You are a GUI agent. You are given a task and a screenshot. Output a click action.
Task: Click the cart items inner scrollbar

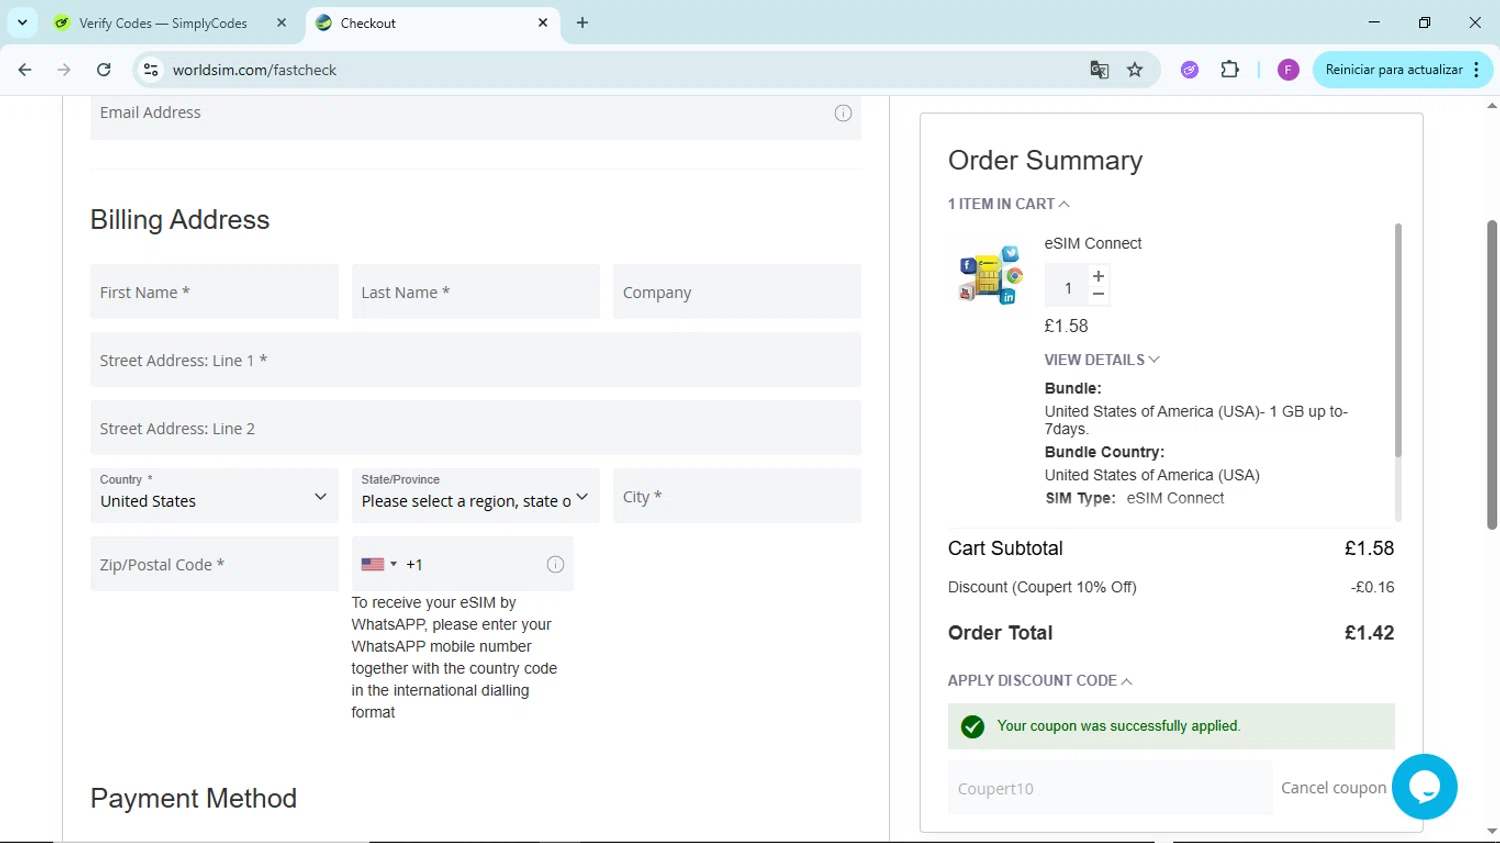click(x=1397, y=340)
